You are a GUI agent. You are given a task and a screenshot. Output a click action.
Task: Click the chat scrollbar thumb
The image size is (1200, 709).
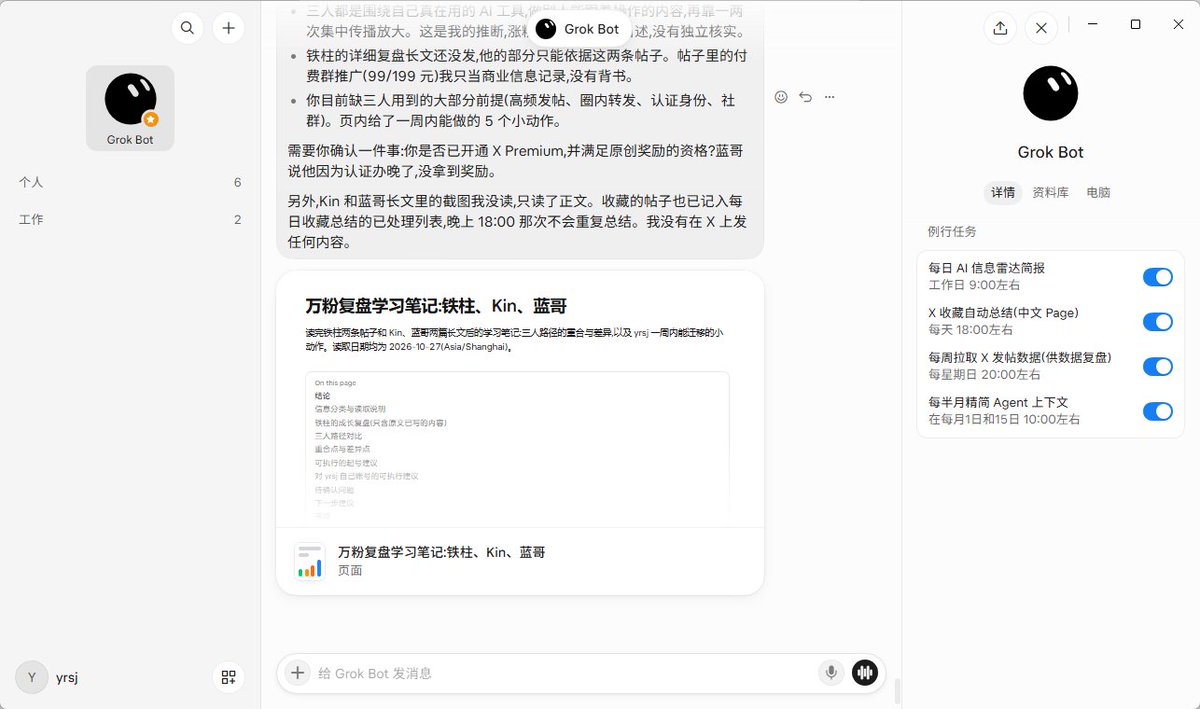pos(897,690)
